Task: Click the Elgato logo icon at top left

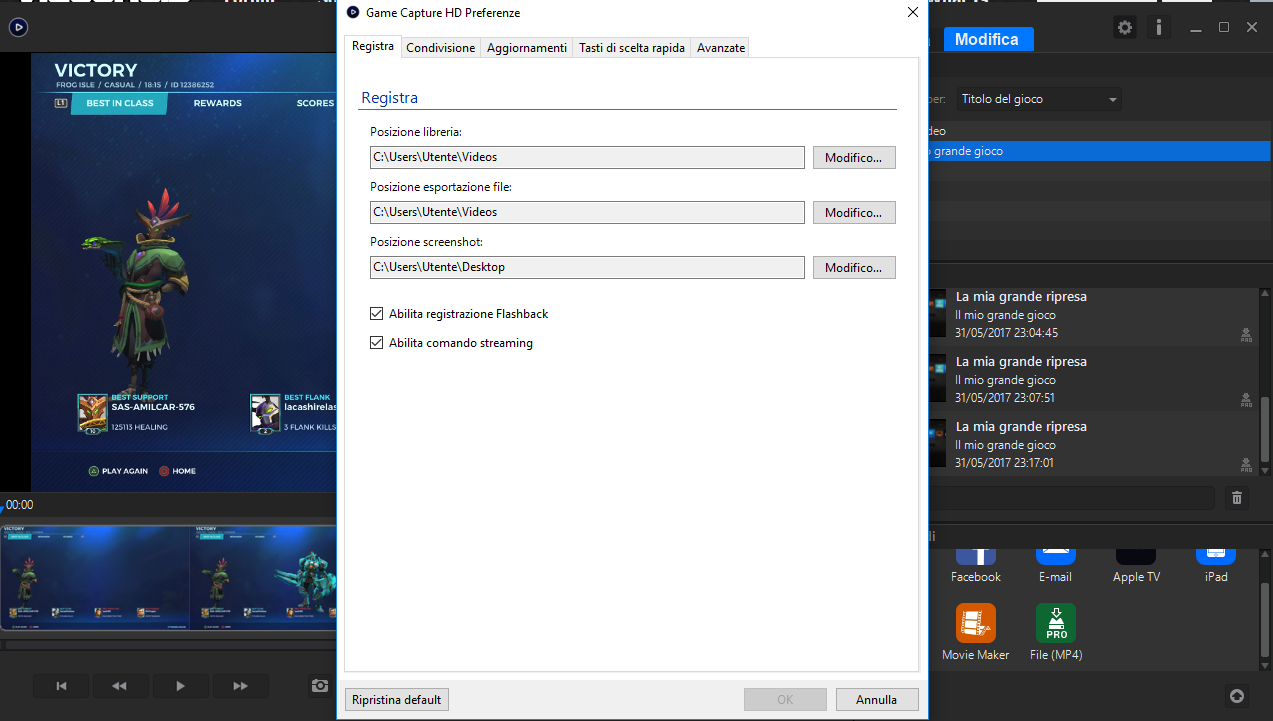Action: point(18,28)
